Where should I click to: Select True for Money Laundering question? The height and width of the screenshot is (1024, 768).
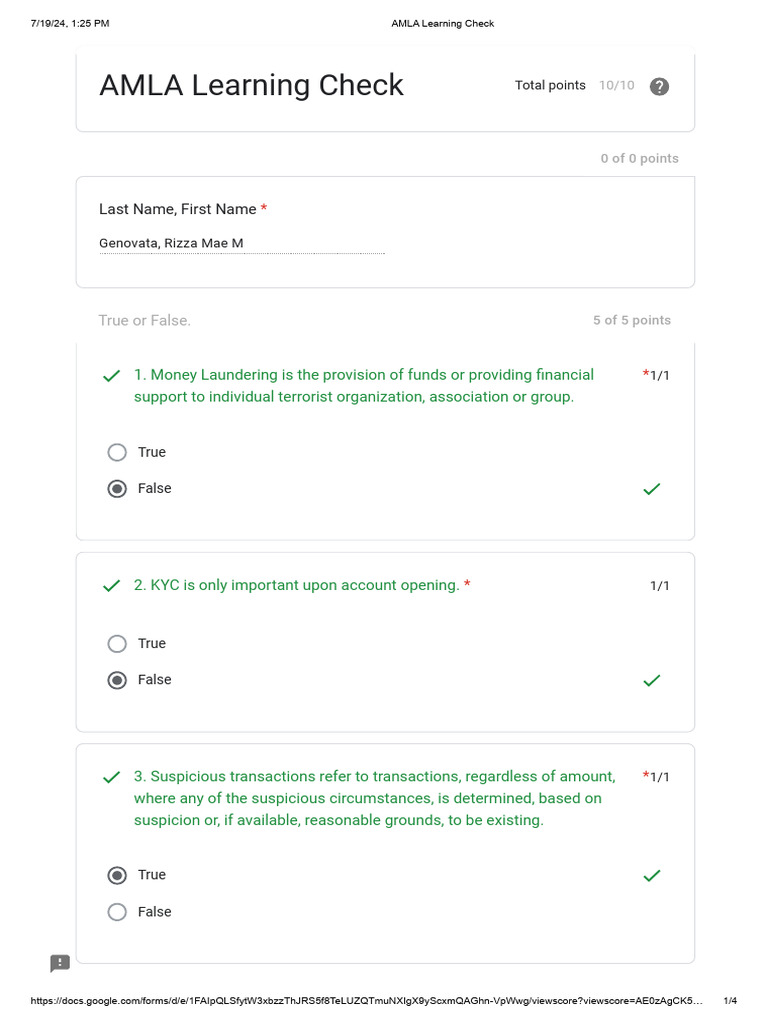117,452
